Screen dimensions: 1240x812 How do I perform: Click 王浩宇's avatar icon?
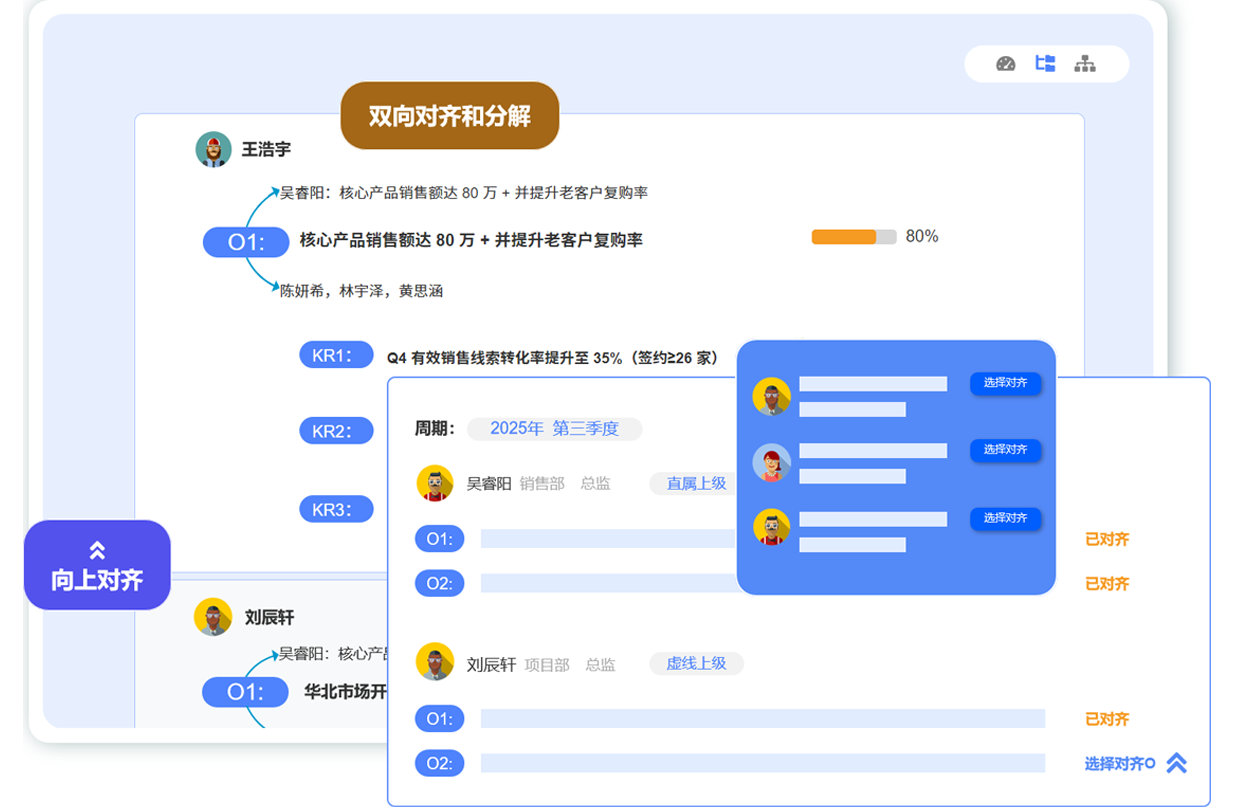pos(213,149)
